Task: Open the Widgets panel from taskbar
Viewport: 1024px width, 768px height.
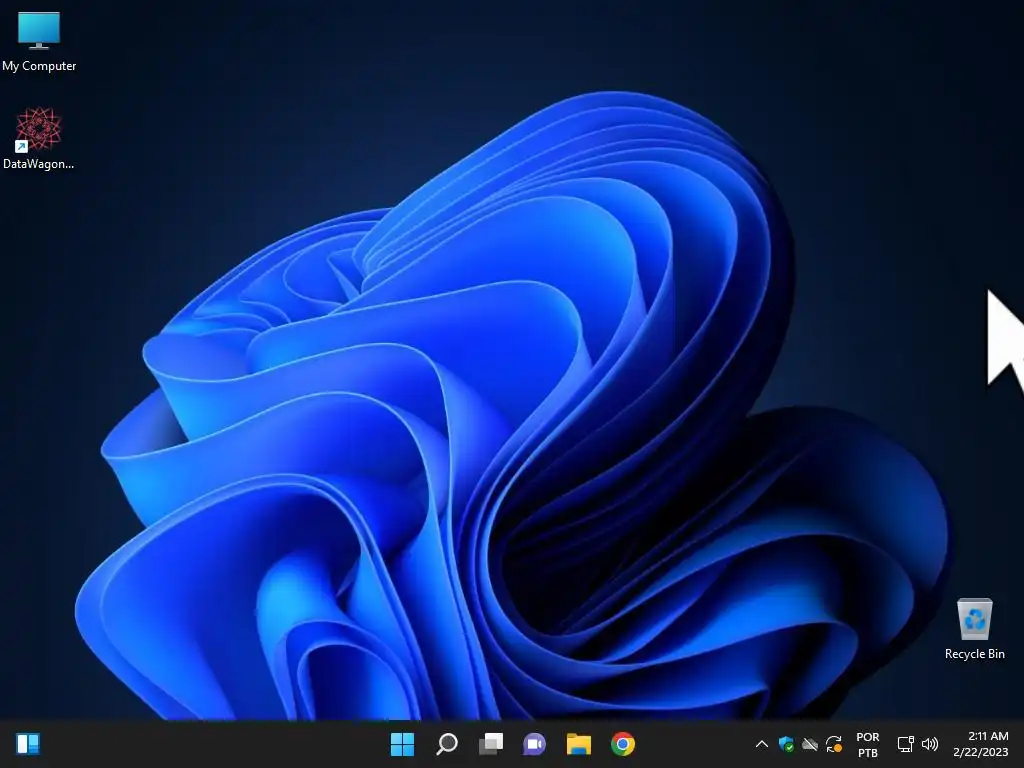Action: (28, 744)
